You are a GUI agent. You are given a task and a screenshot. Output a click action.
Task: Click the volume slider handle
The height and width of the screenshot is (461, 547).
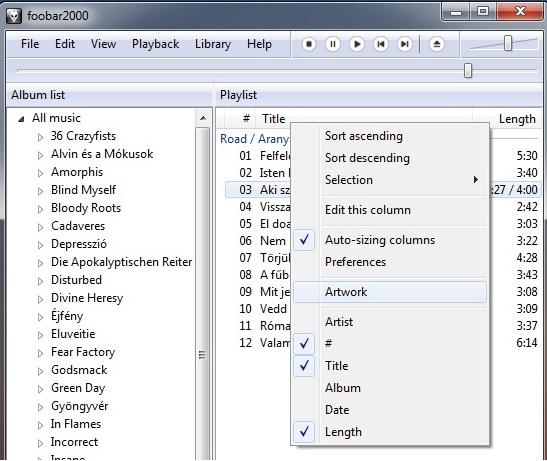pyautogui.click(x=508, y=43)
